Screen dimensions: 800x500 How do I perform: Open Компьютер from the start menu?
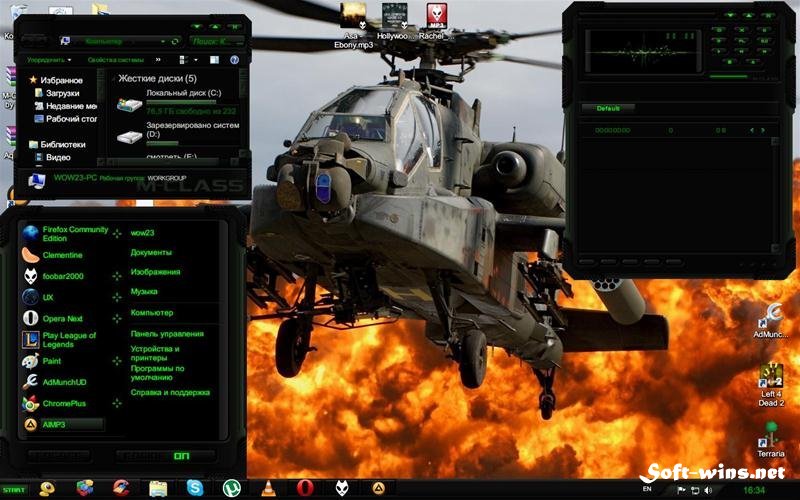click(152, 312)
